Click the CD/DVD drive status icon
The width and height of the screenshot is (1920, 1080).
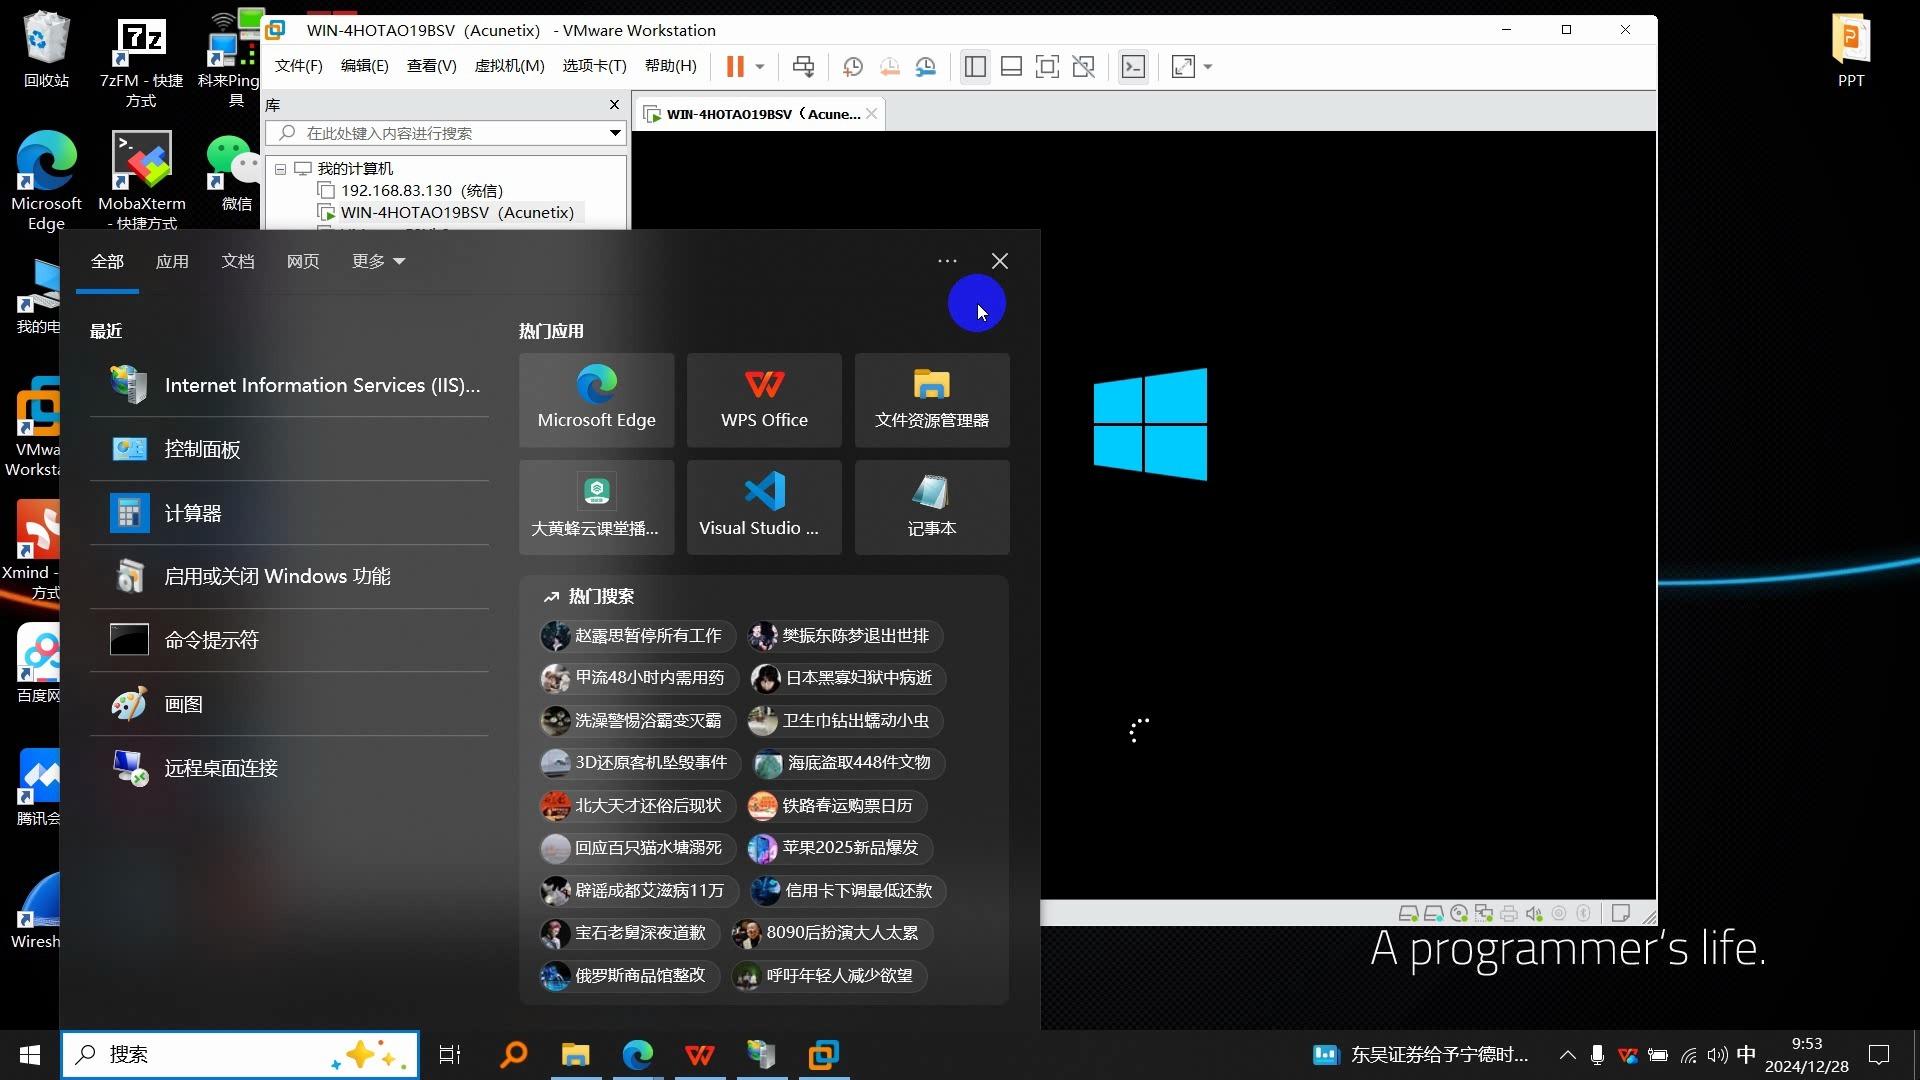pyautogui.click(x=1459, y=913)
